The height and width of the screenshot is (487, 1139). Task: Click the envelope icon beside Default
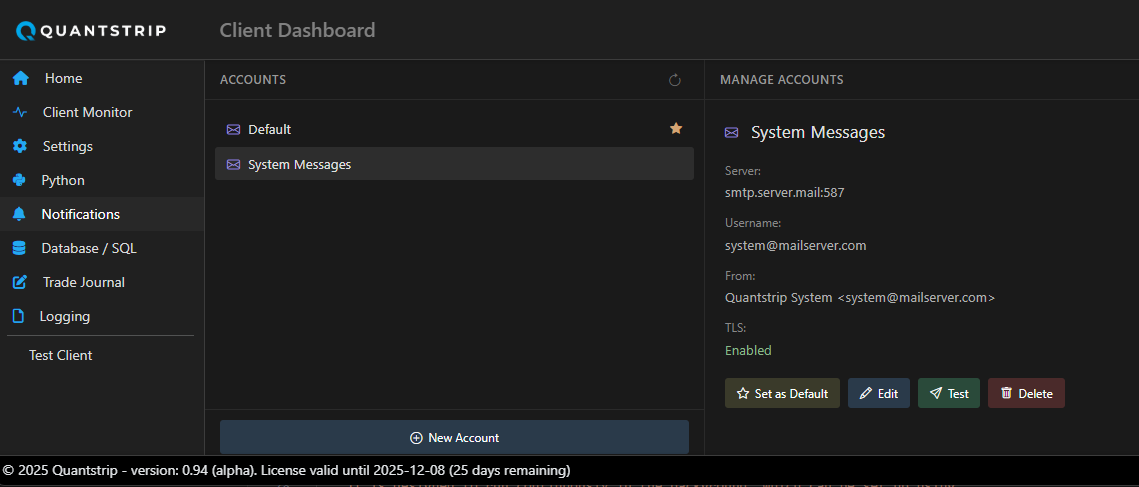233,129
